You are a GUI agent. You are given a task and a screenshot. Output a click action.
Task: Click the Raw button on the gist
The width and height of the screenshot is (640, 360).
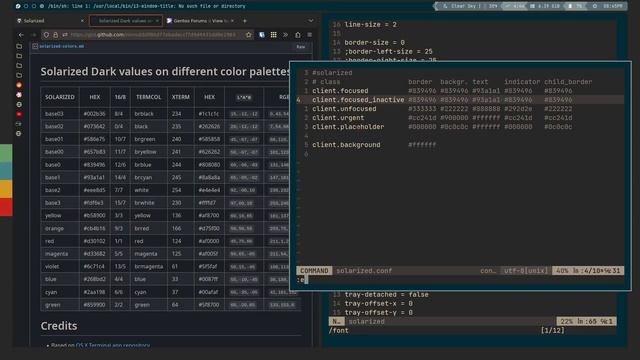[x=301, y=47]
